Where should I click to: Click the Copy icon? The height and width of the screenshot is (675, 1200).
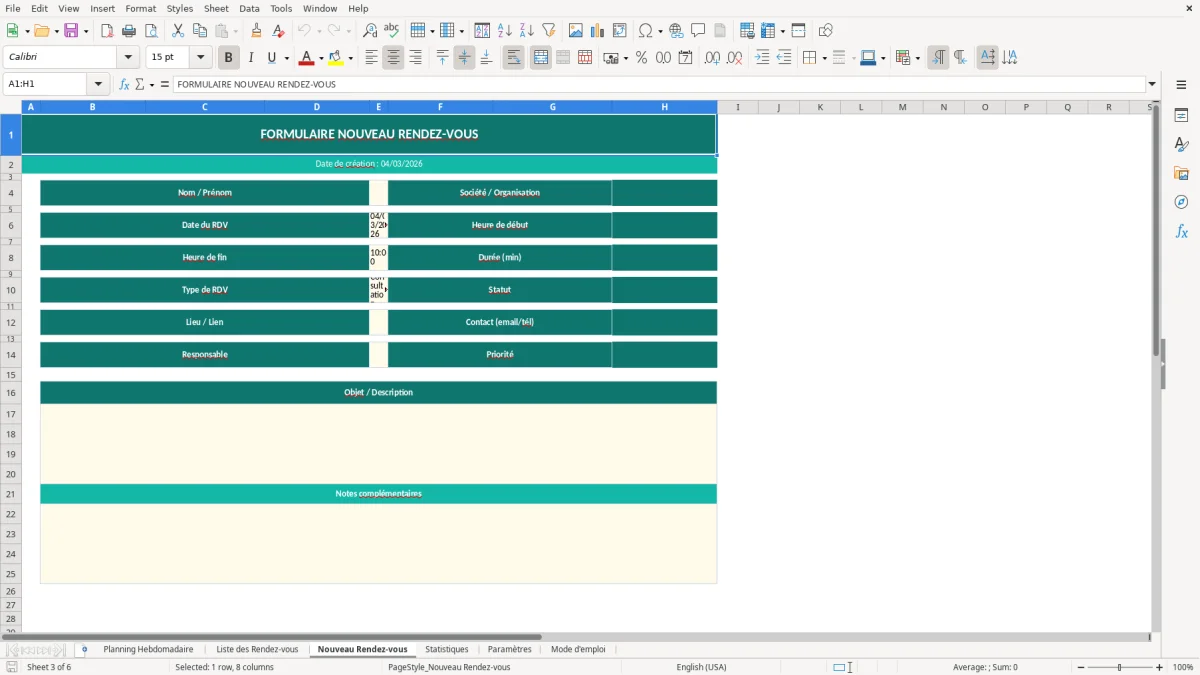199,31
